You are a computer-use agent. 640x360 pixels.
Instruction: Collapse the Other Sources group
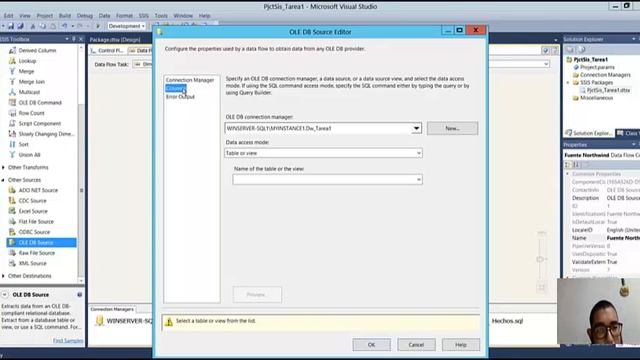pyautogui.click(x=4, y=180)
